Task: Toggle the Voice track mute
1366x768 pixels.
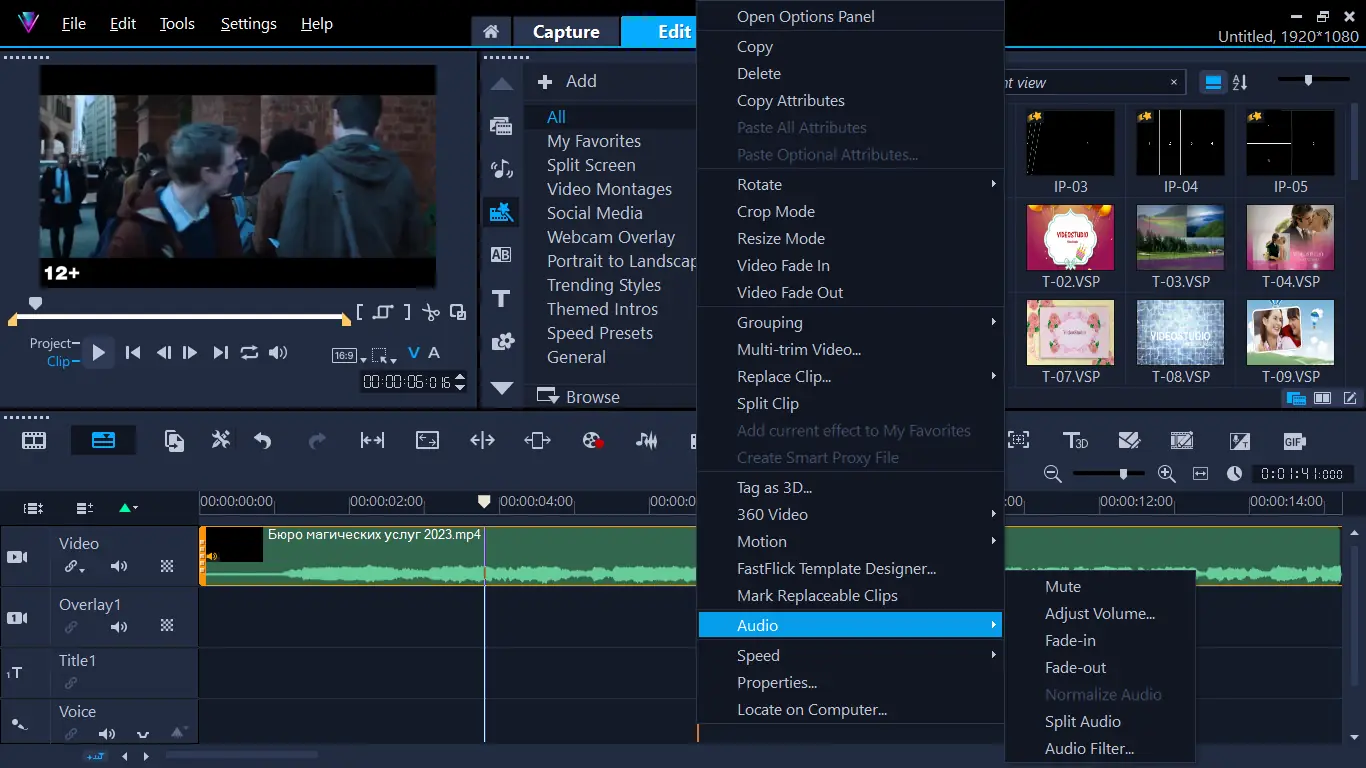Action: click(106, 734)
